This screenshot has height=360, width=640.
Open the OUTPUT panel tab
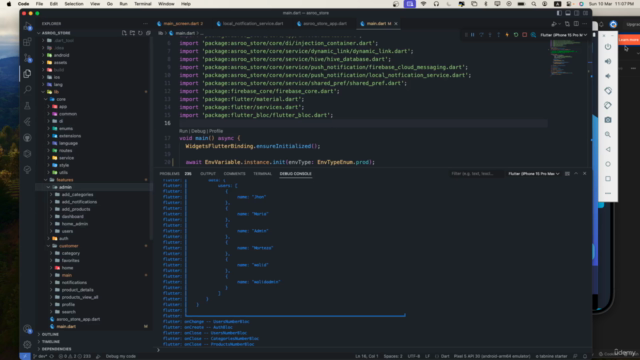208,174
